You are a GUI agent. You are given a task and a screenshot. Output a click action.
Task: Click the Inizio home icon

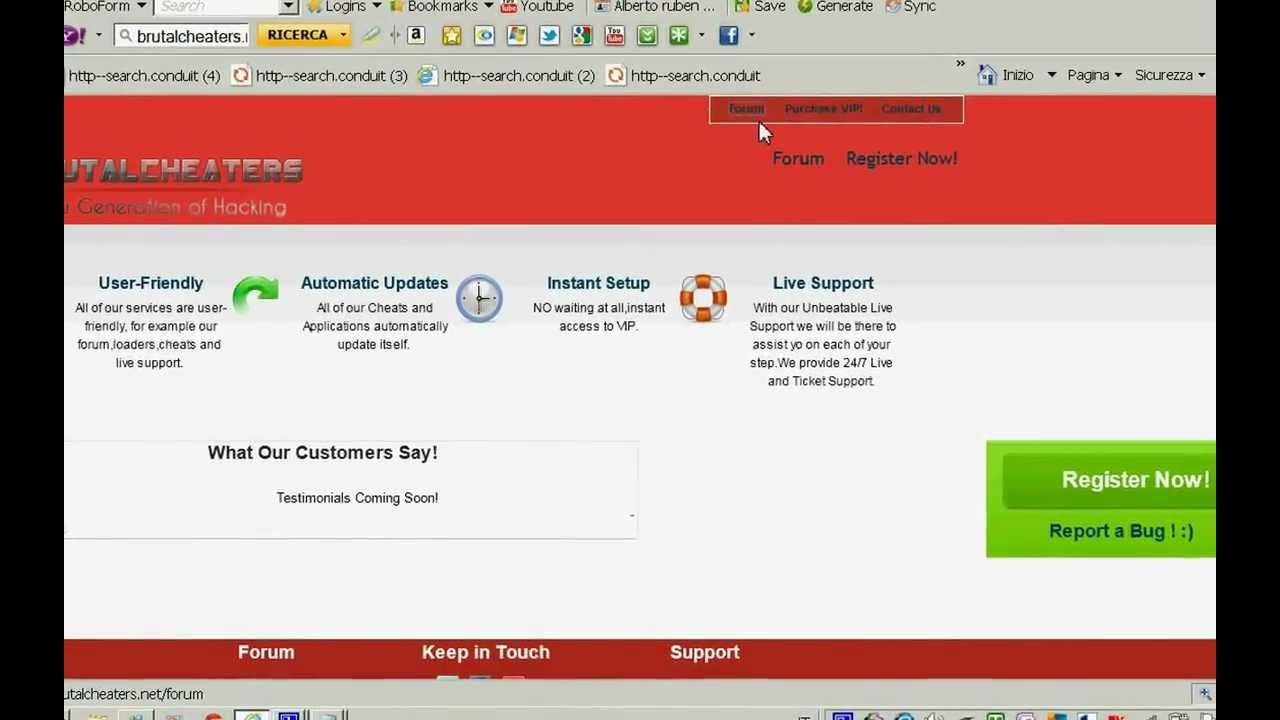click(987, 75)
